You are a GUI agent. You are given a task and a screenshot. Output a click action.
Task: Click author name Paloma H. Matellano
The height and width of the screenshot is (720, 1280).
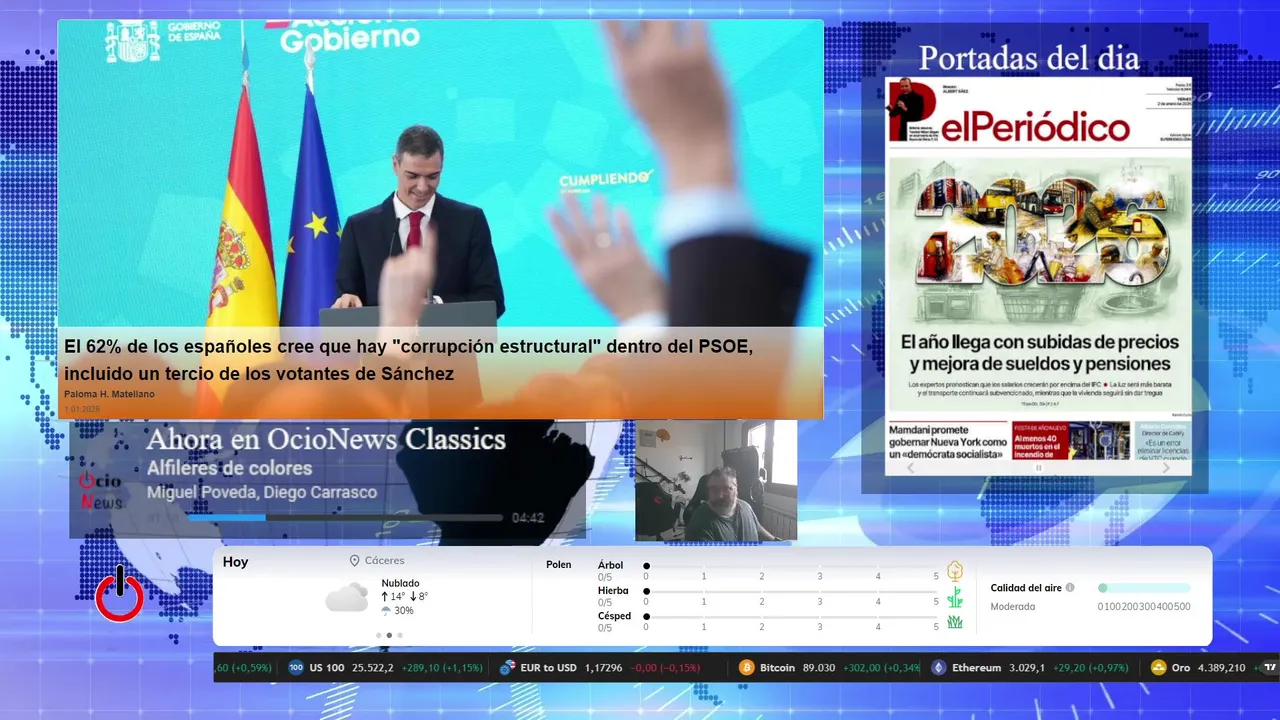tap(109, 394)
